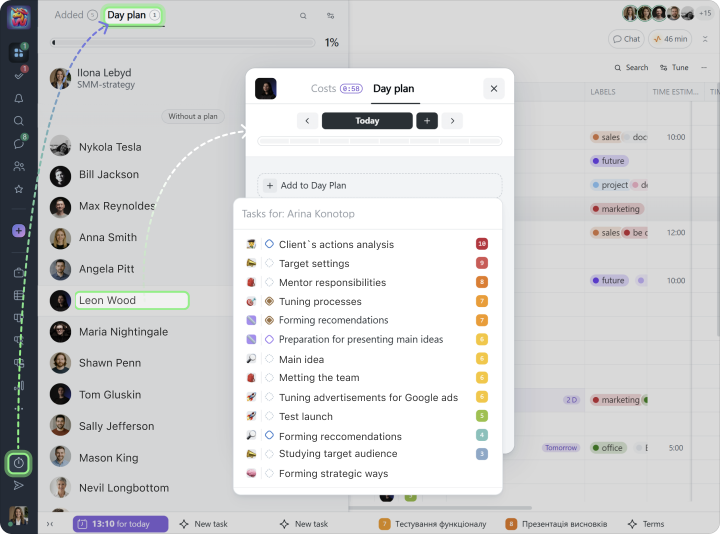Click the paper plane send icon in sidebar
The image size is (720, 534).
pyautogui.click(x=18, y=486)
